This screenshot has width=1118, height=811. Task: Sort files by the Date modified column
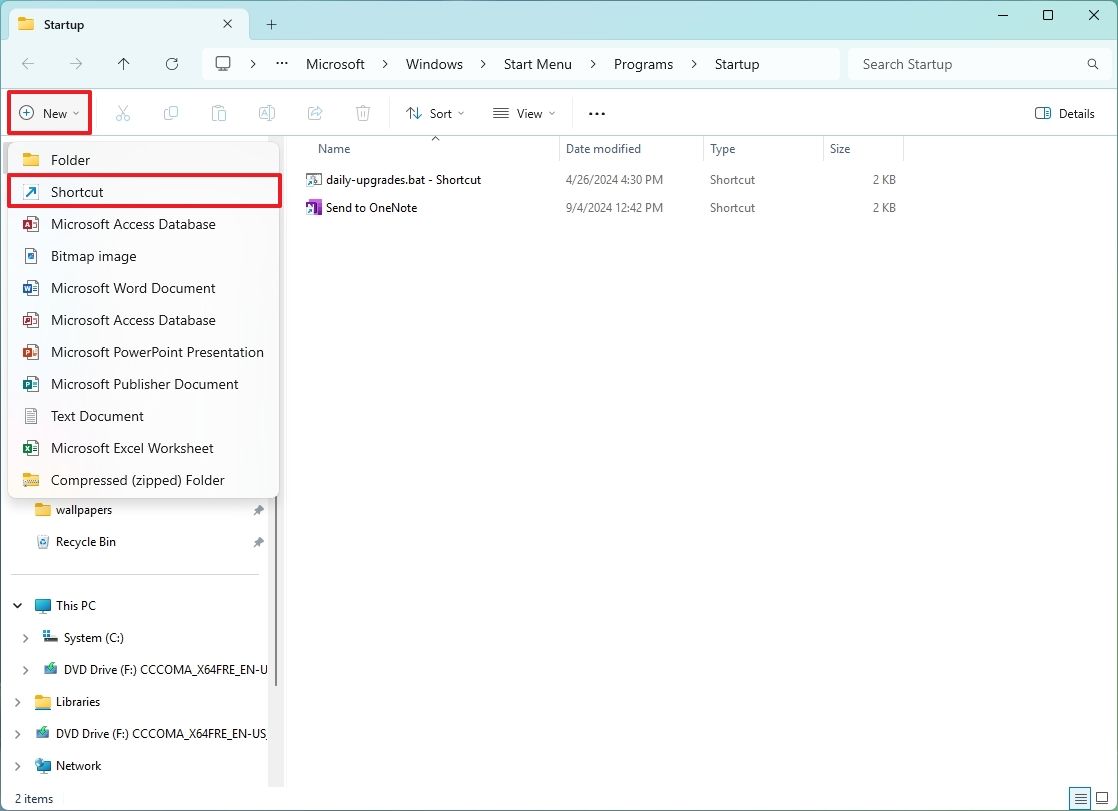click(603, 148)
